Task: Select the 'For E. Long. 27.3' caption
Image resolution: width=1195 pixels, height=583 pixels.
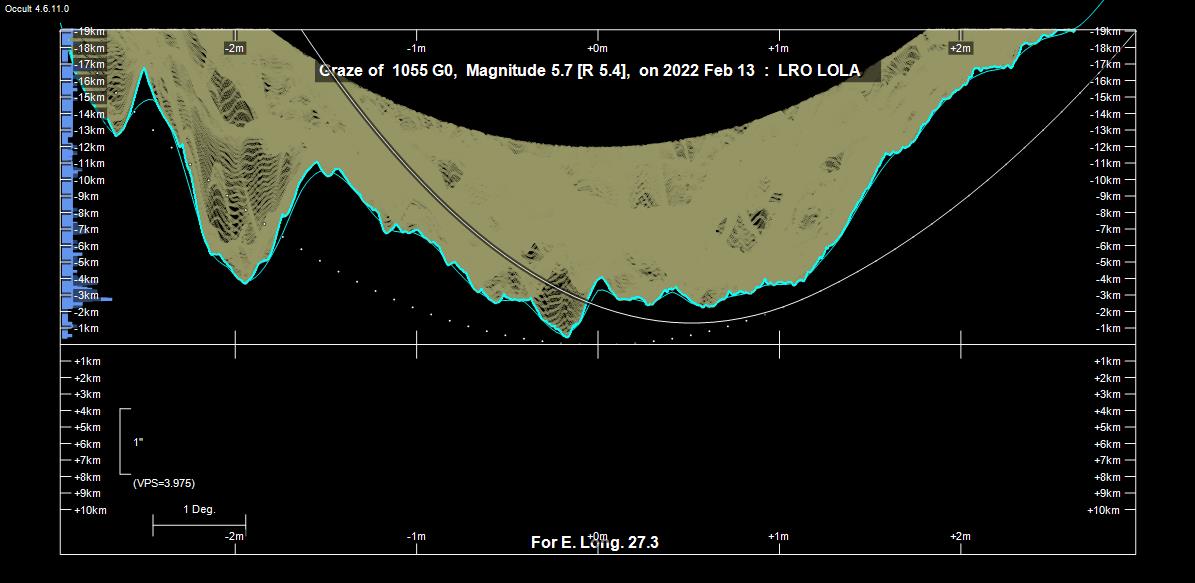Action: (x=594, y=543)
